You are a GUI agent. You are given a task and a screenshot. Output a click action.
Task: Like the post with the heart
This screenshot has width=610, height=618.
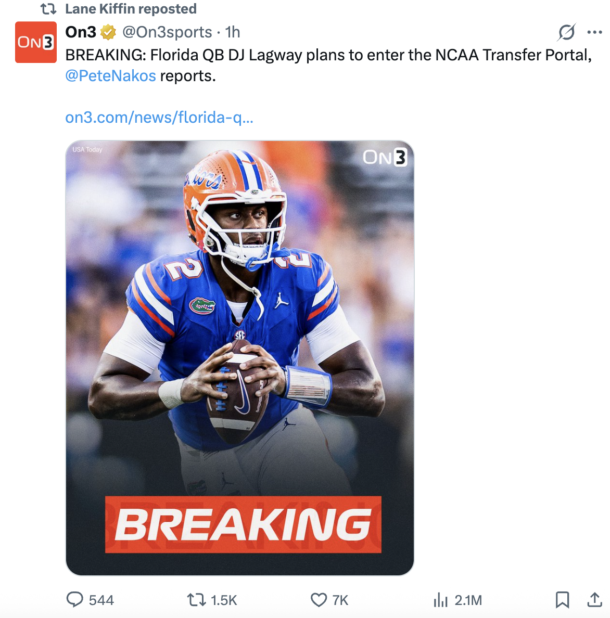click(x=318, y=600)
